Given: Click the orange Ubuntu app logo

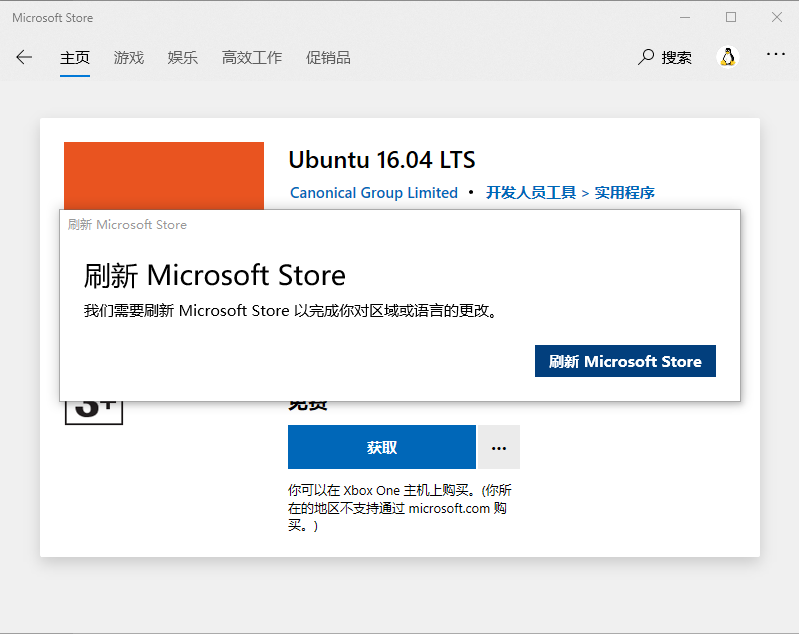Looking at the screenshot, I should 163,175.
